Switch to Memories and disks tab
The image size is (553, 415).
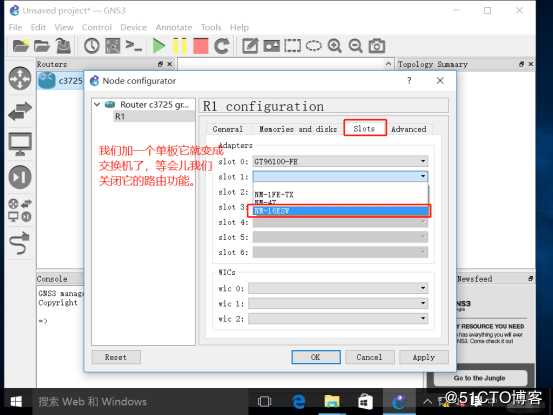pyautogui.click(x=298, y=129)
